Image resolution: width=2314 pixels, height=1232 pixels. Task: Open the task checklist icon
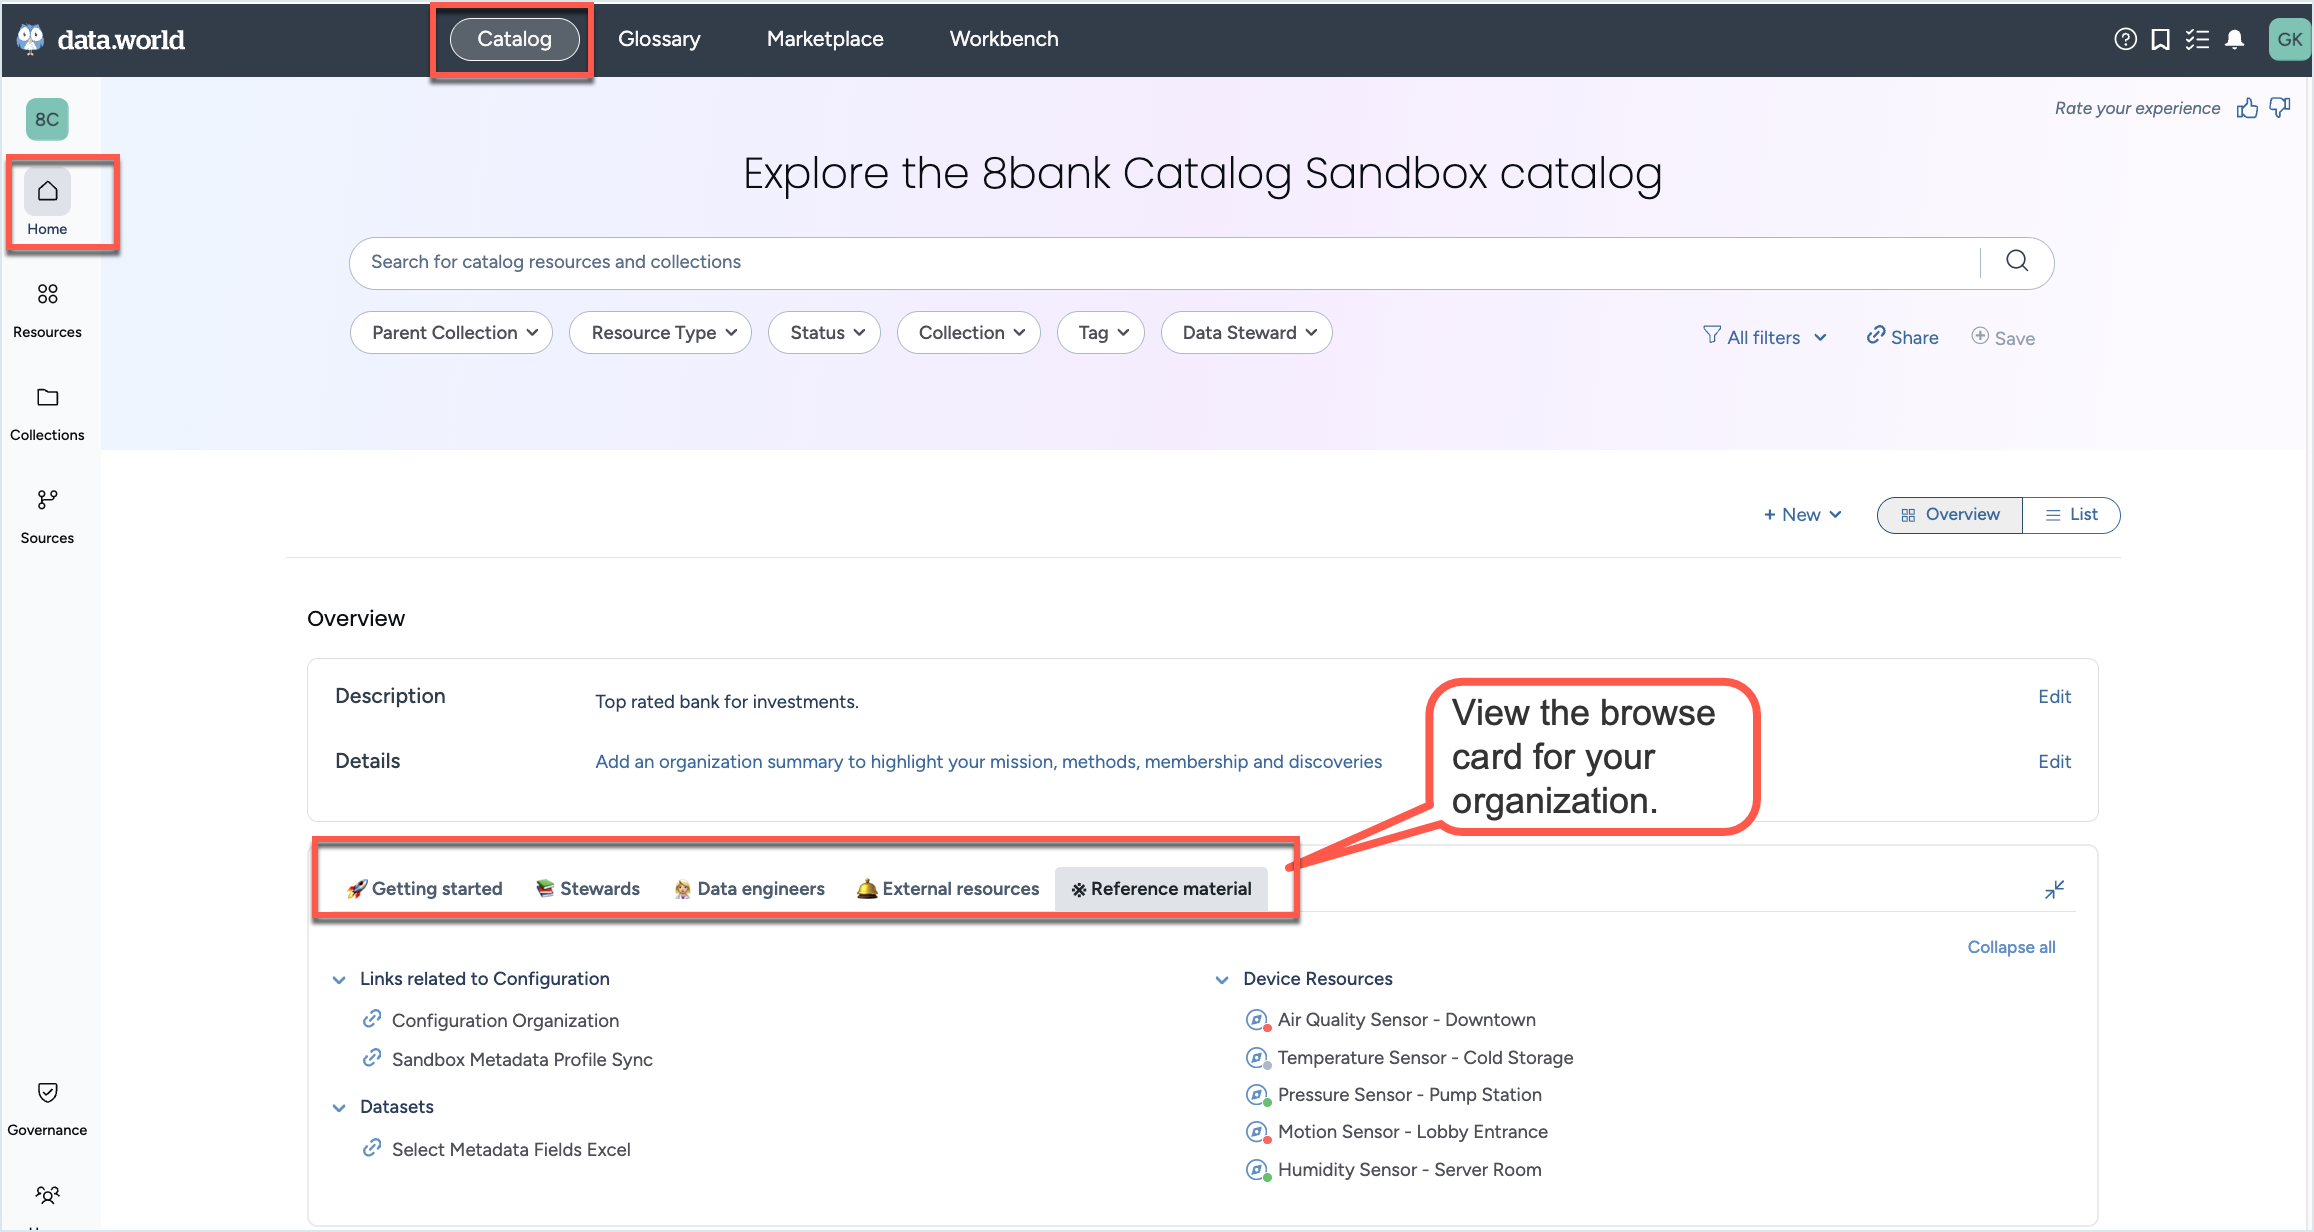click(2197, 39)
